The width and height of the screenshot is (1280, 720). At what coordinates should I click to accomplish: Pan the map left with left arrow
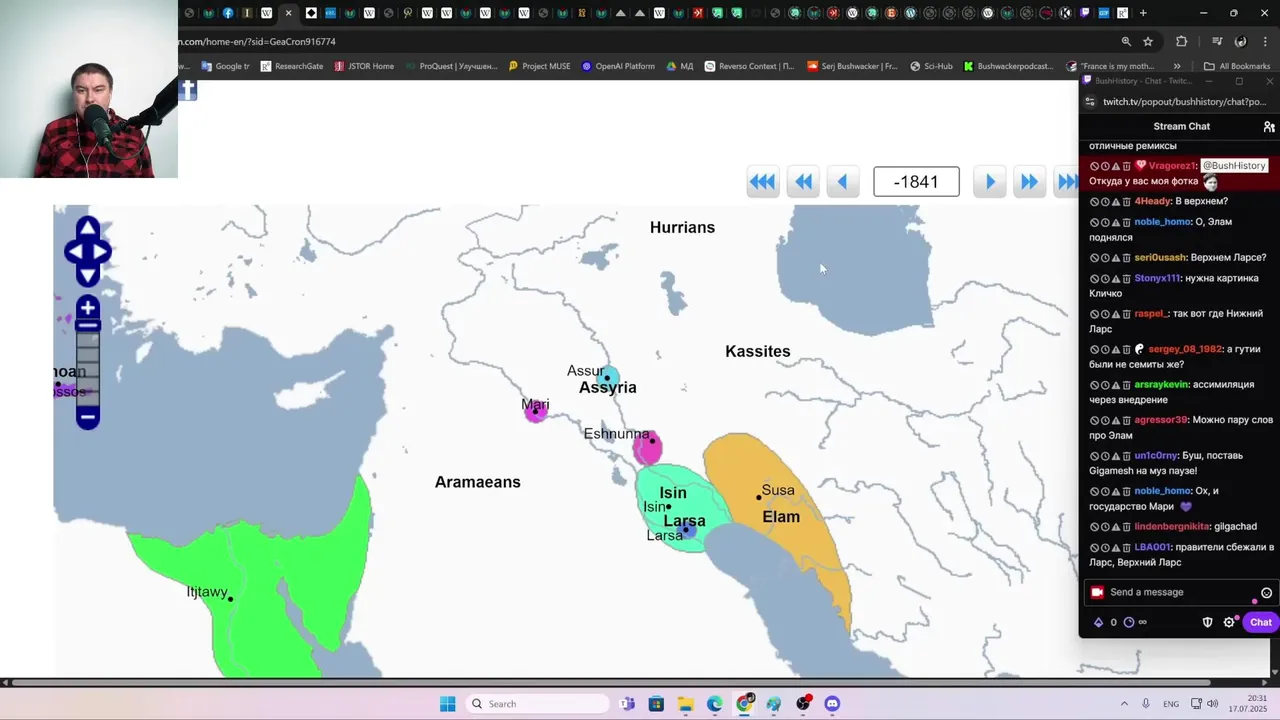point(74,252)
